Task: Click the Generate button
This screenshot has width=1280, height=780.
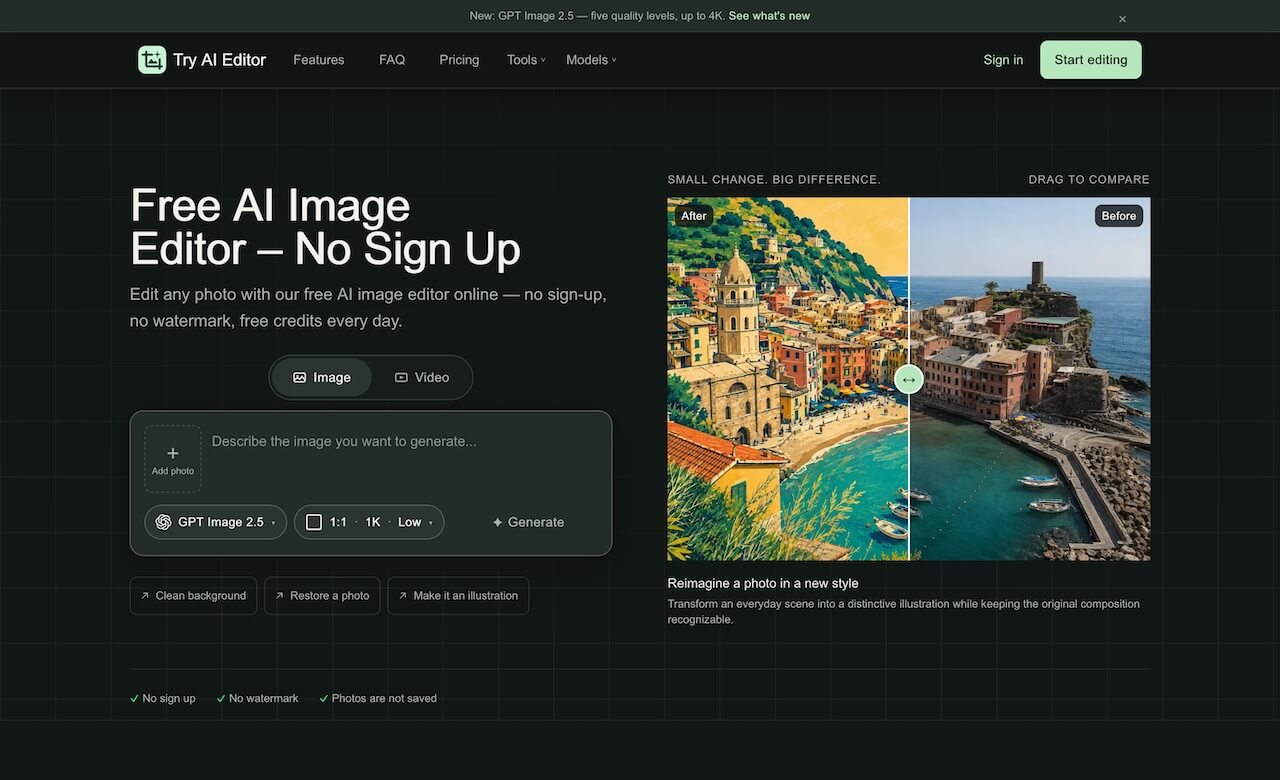Action: pos(528,522)
